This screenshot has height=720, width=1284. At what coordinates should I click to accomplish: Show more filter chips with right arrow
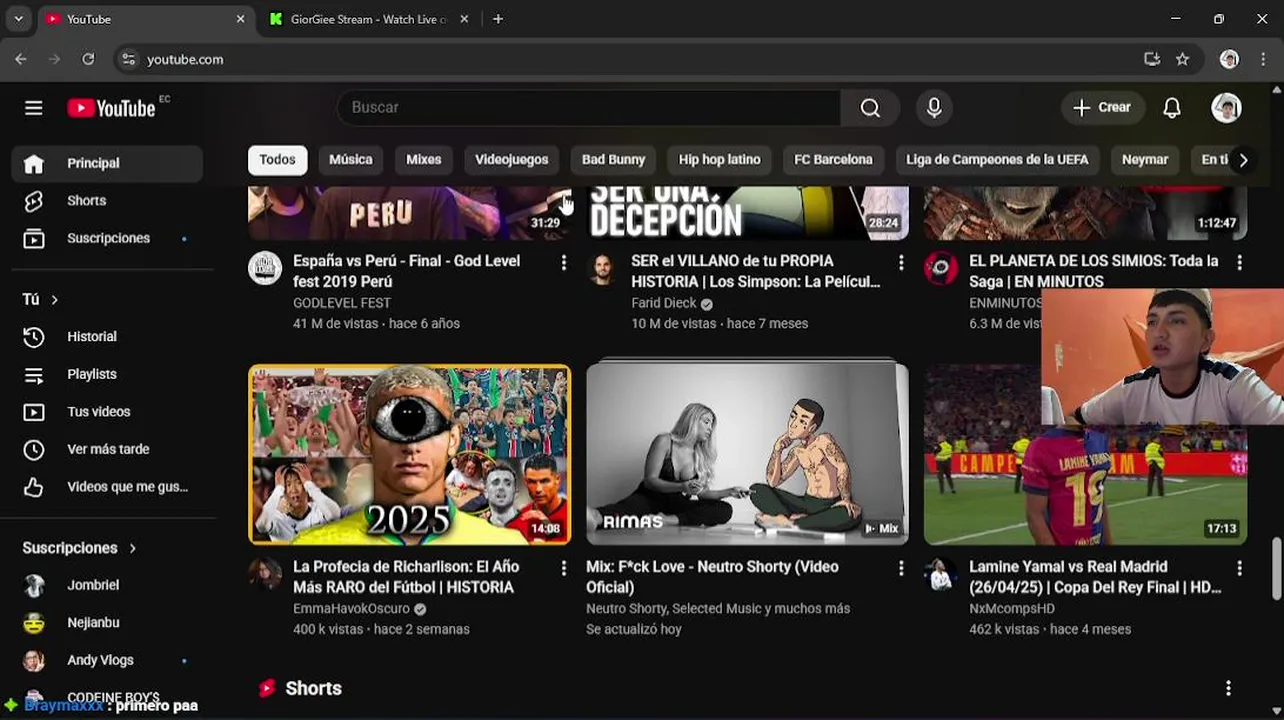tap(1243, 160)
